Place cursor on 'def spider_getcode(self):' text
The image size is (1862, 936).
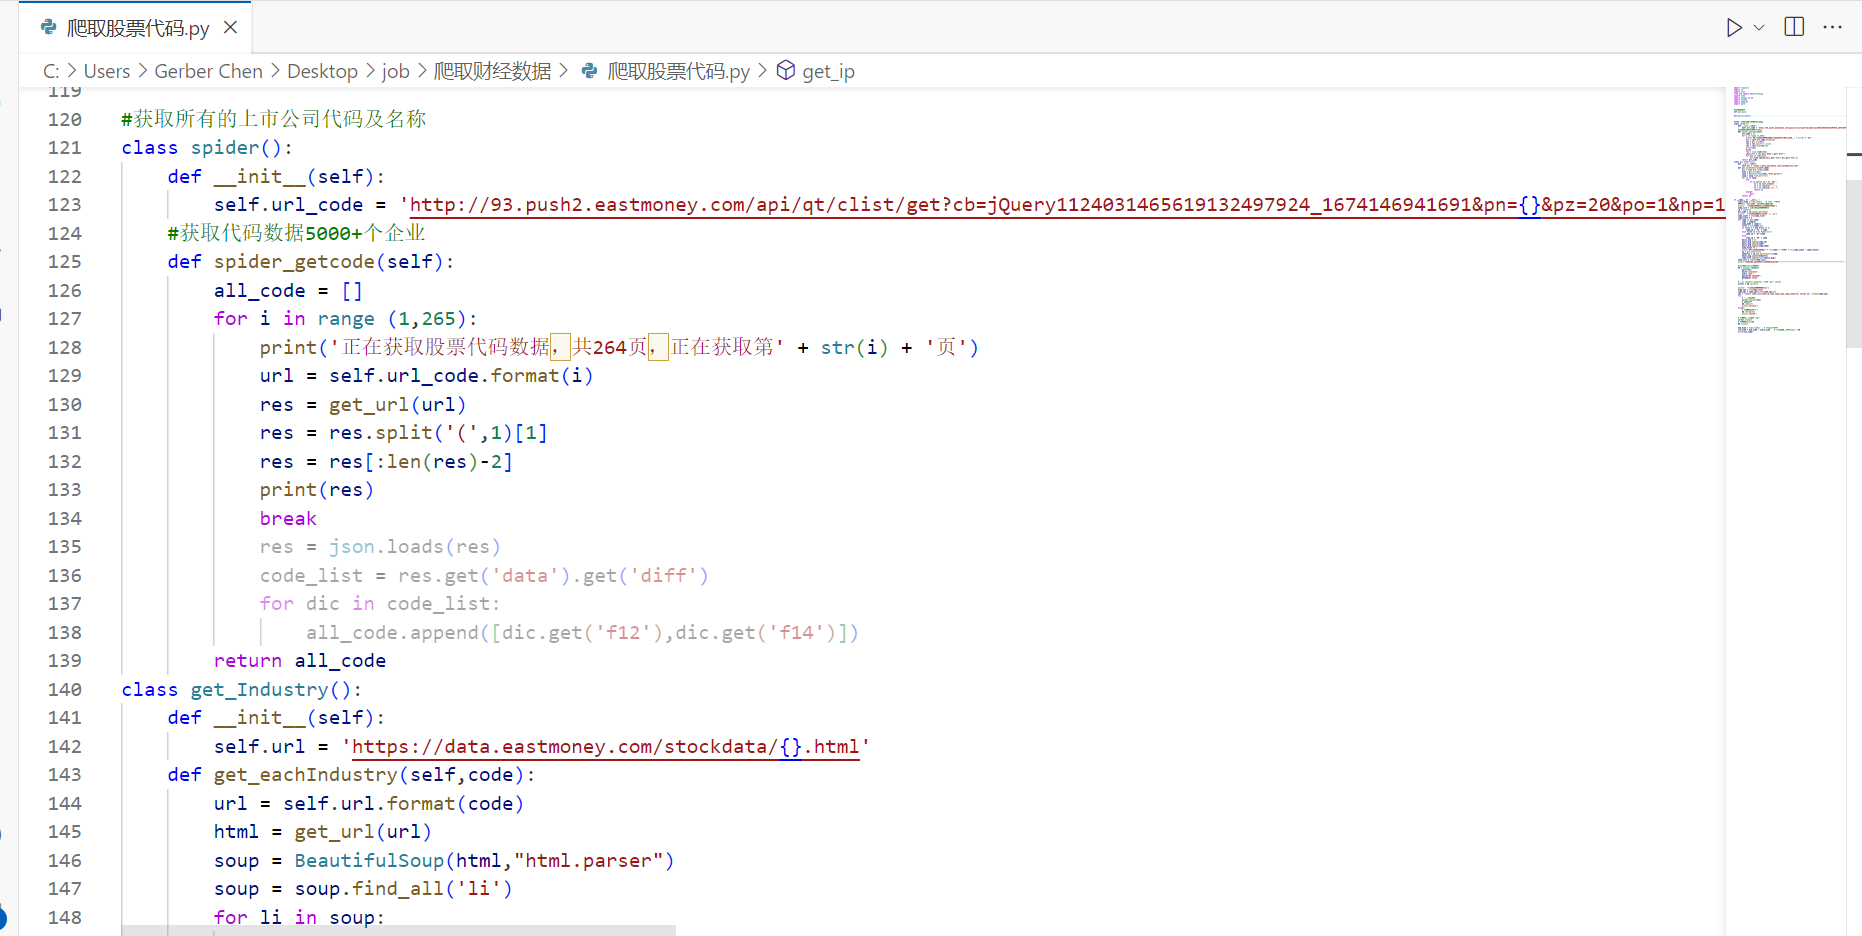(x=311, y=262)
